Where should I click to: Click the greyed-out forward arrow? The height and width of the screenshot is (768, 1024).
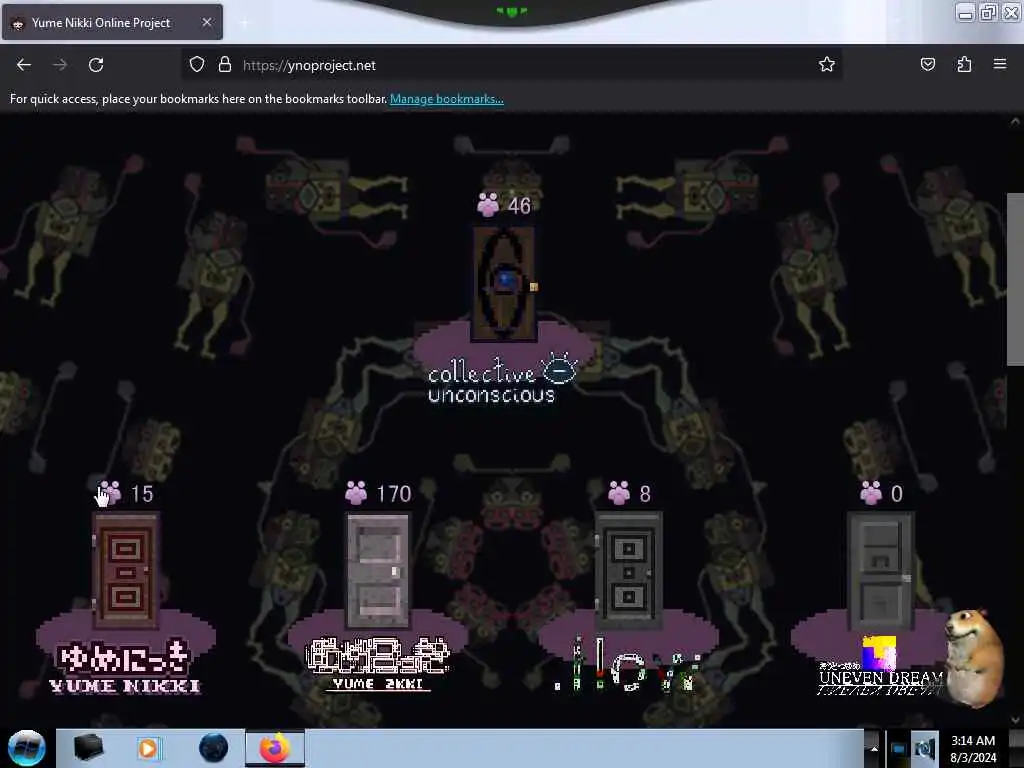[x=59, y=65]
